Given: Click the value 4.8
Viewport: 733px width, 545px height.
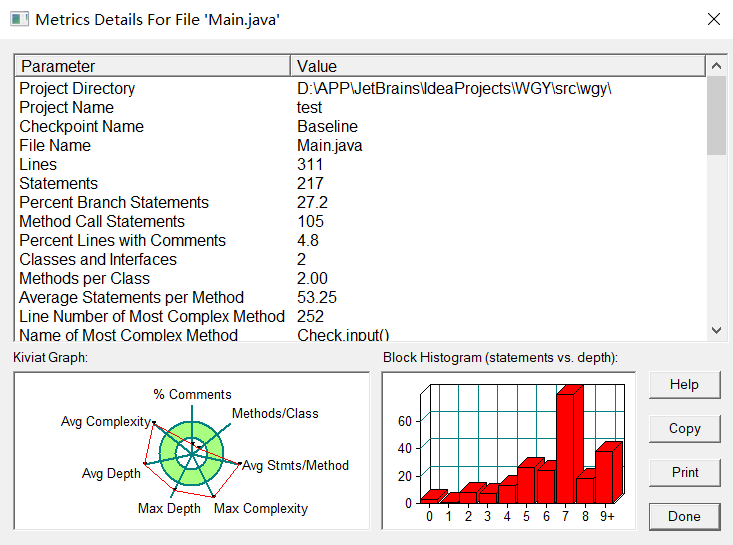Looking at the screenshot, I should (308, 240).
